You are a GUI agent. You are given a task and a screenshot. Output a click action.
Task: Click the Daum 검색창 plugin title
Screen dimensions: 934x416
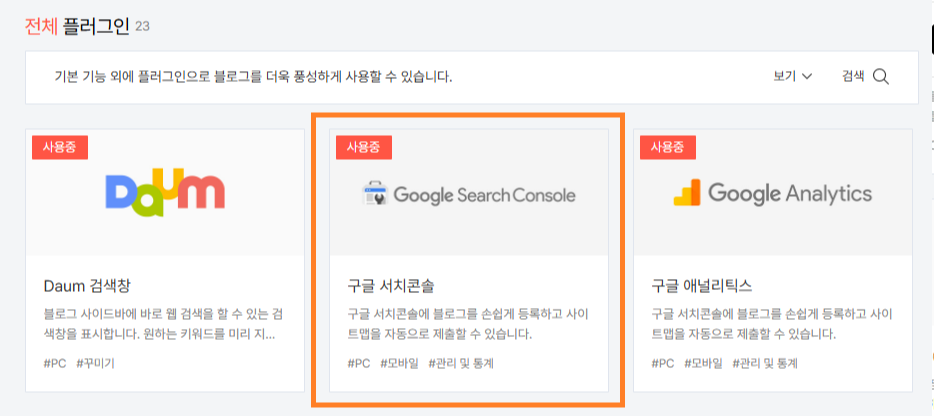[87, 286]
